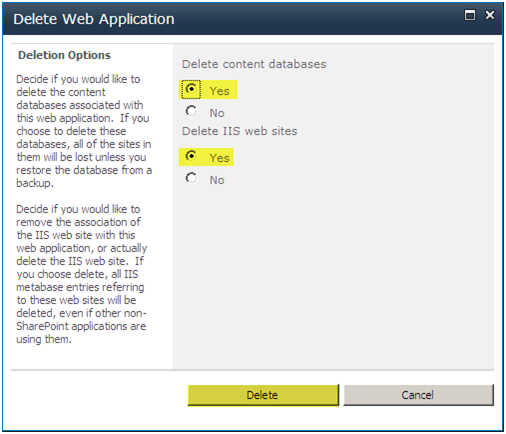Click the Delete IIS web sites heading
The height and width of the screenshot is (434, 506).
(239, 131)
